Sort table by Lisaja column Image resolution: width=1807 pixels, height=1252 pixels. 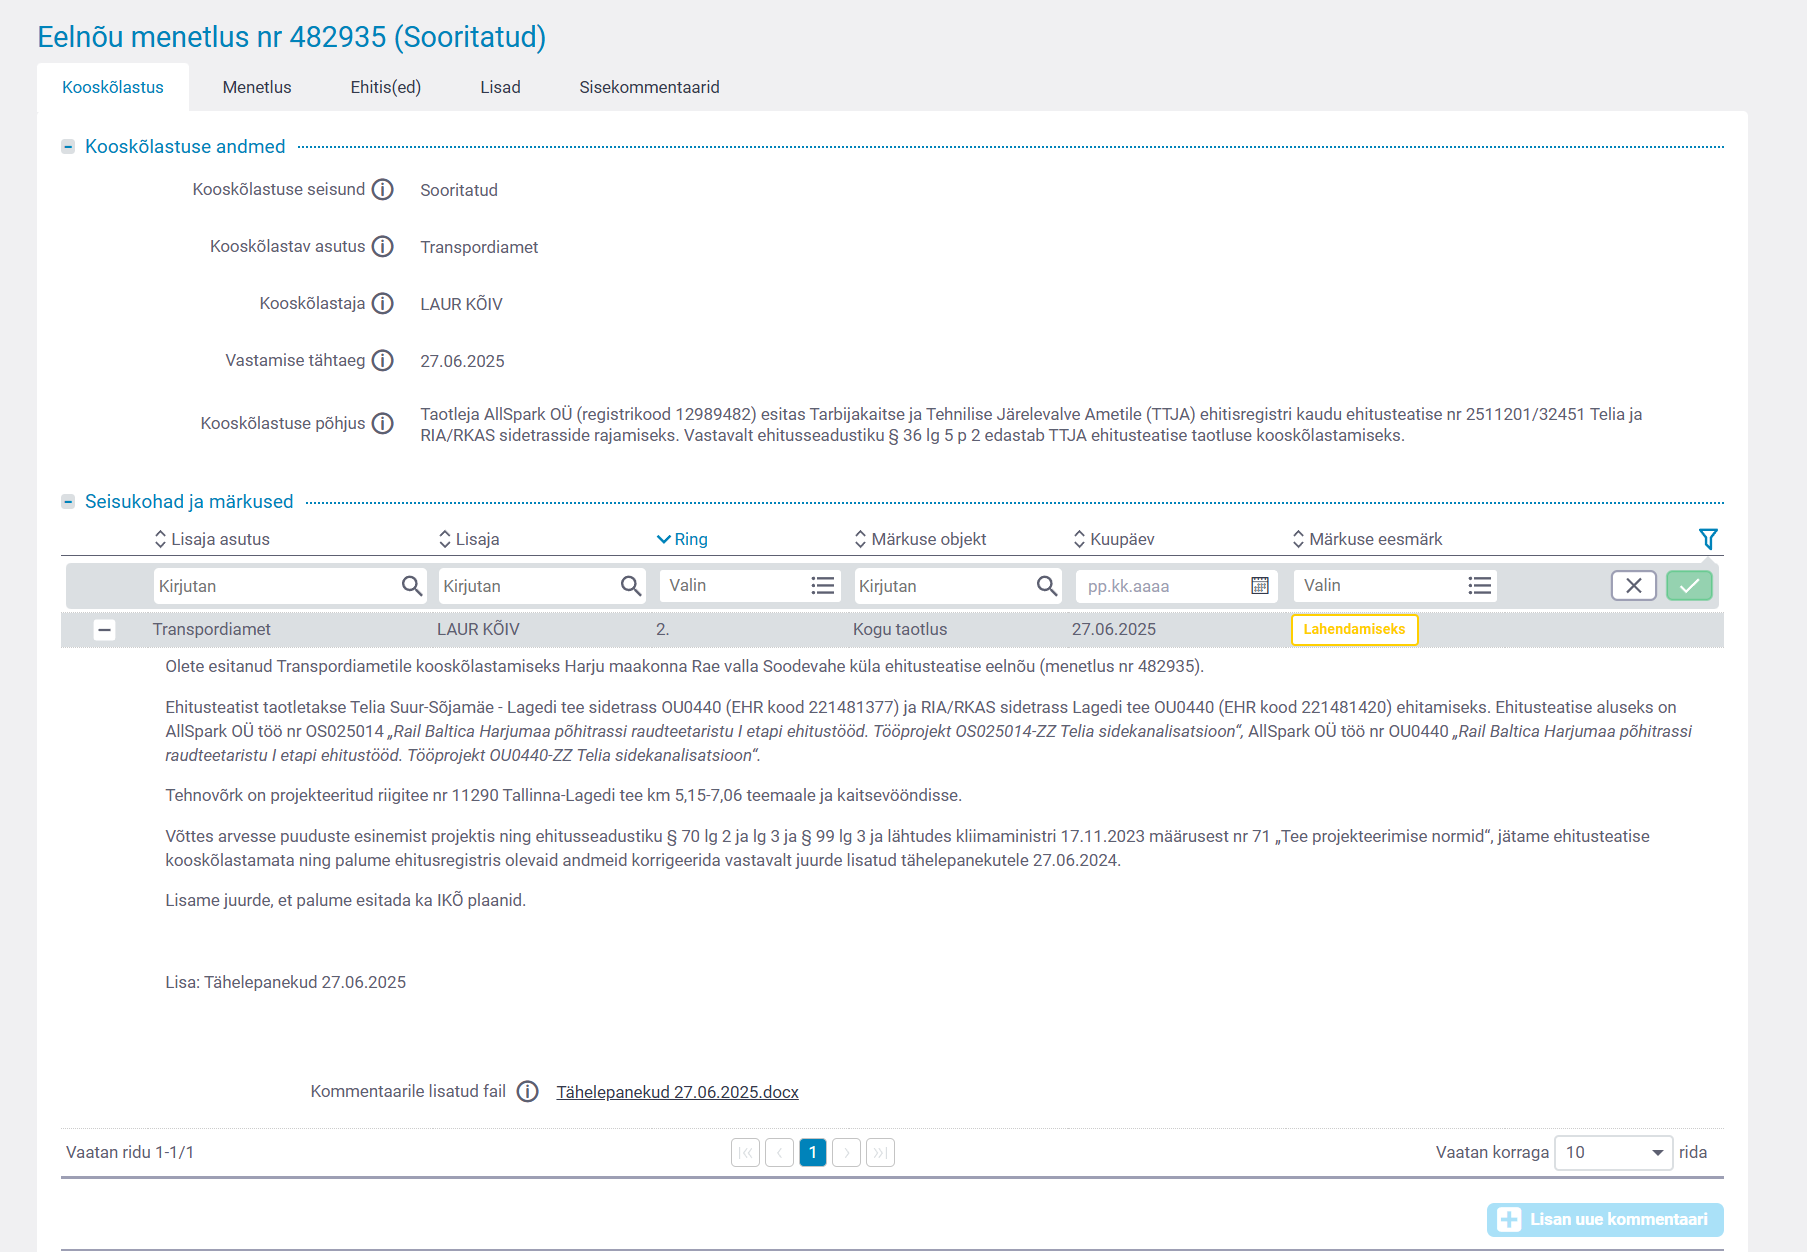coord(469,539)
